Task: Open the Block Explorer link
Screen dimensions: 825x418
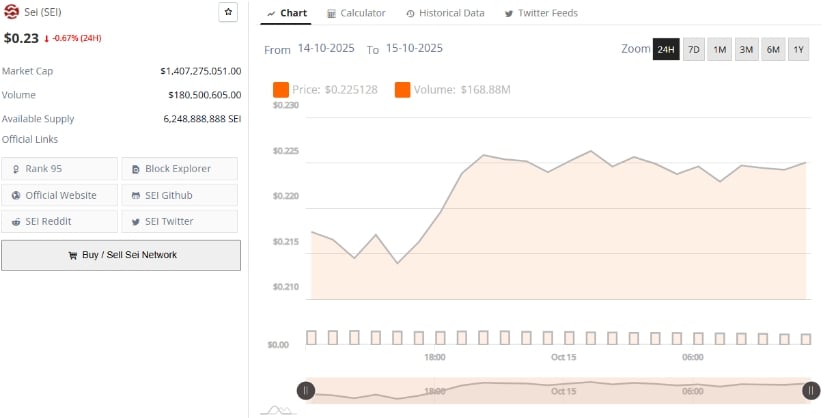Action: pos(180,169)
